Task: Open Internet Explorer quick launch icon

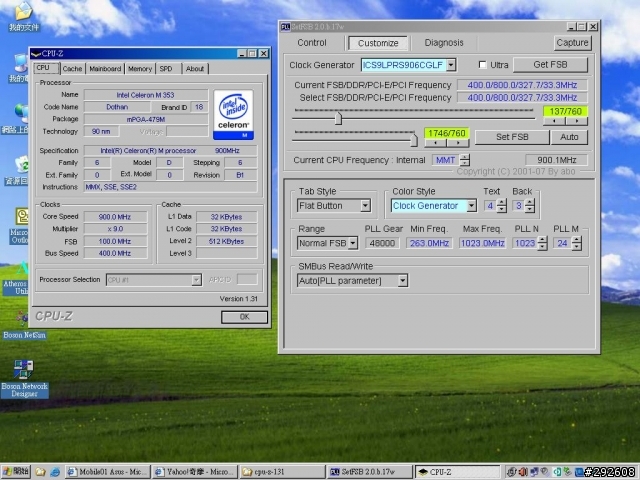Action: click(55, 472)
